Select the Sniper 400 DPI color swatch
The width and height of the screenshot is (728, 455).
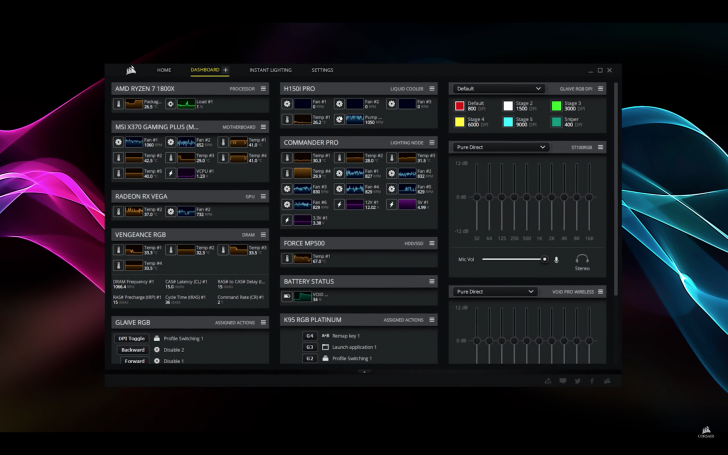[x=557, y=122]
